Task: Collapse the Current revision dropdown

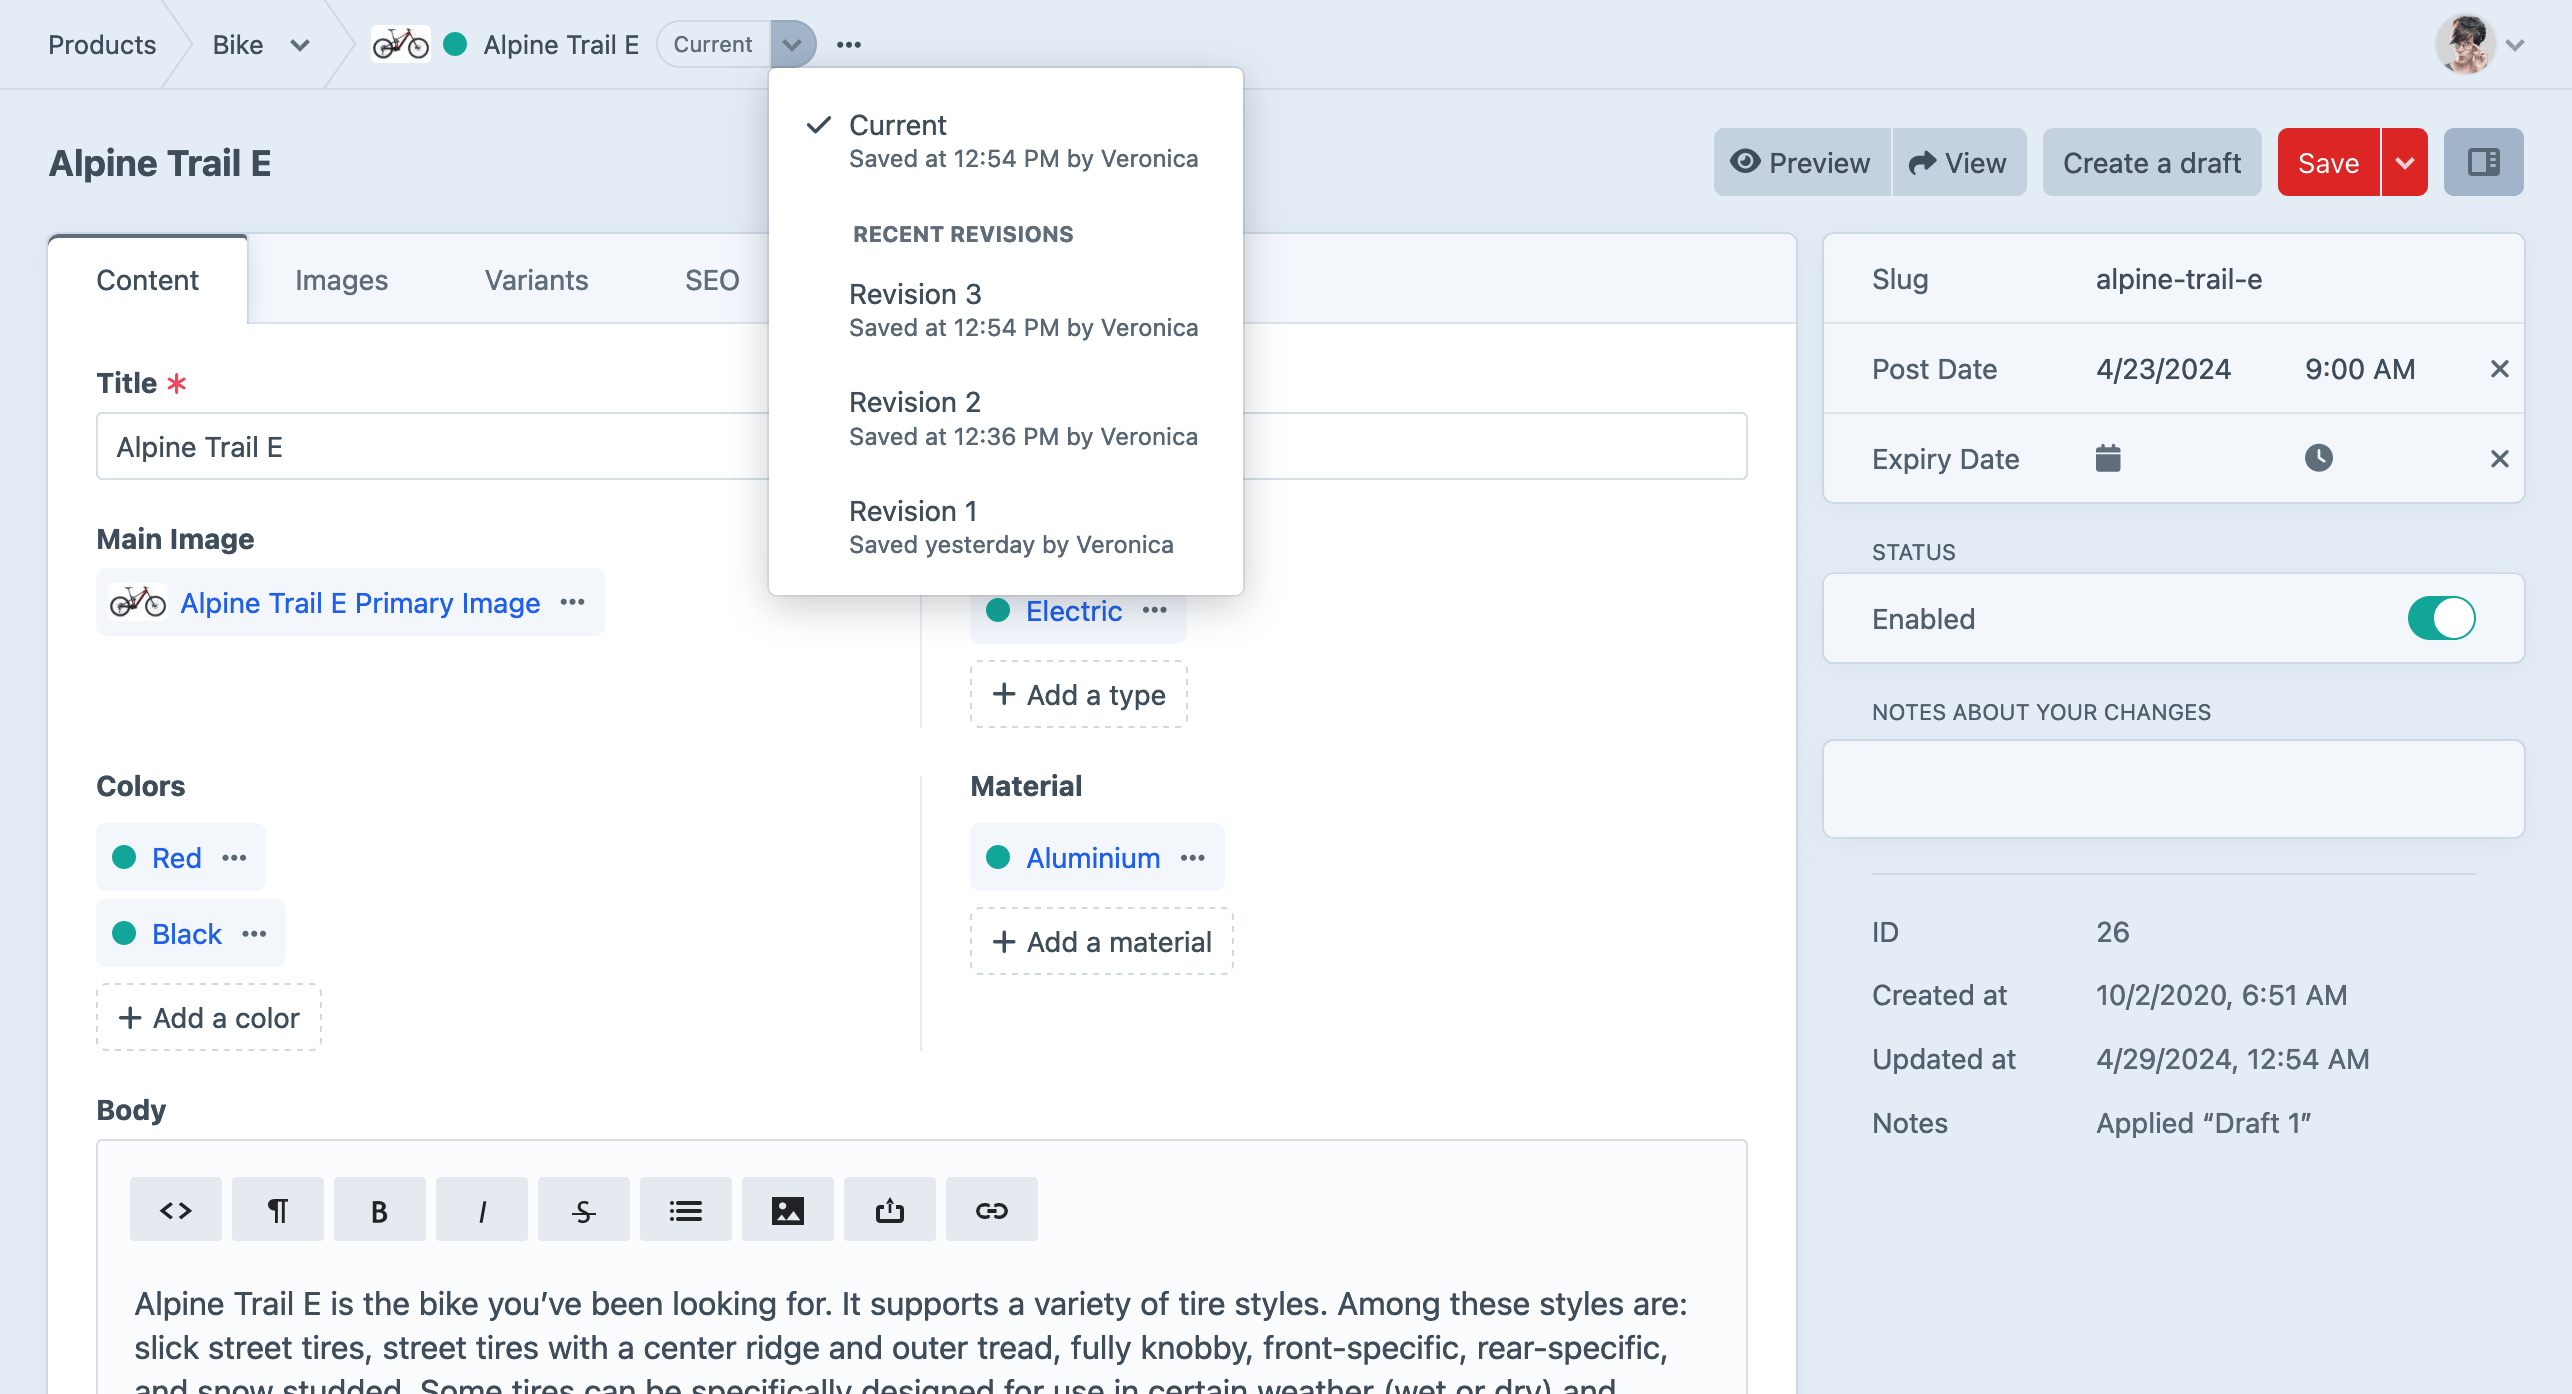Action: [x=792, y=45]
